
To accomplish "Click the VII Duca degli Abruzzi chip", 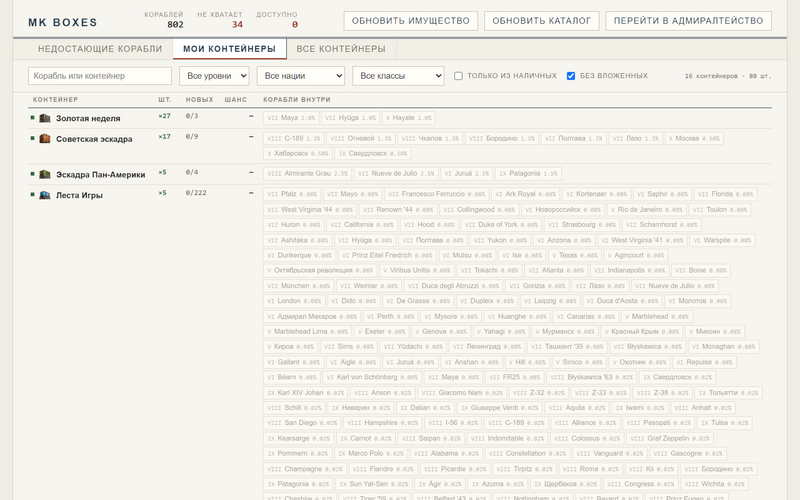I will [x=454, y=286].
